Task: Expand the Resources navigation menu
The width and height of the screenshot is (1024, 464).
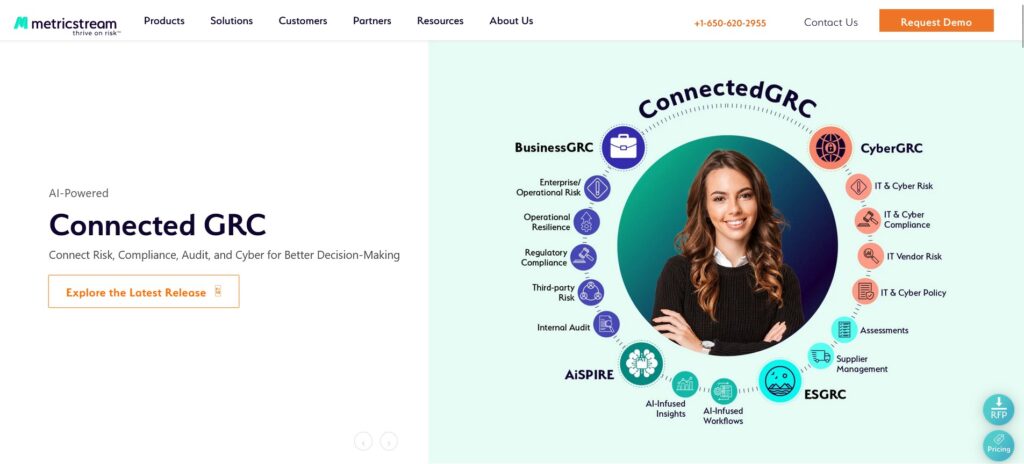Action: pyautogui.click(x=440, y=21)
